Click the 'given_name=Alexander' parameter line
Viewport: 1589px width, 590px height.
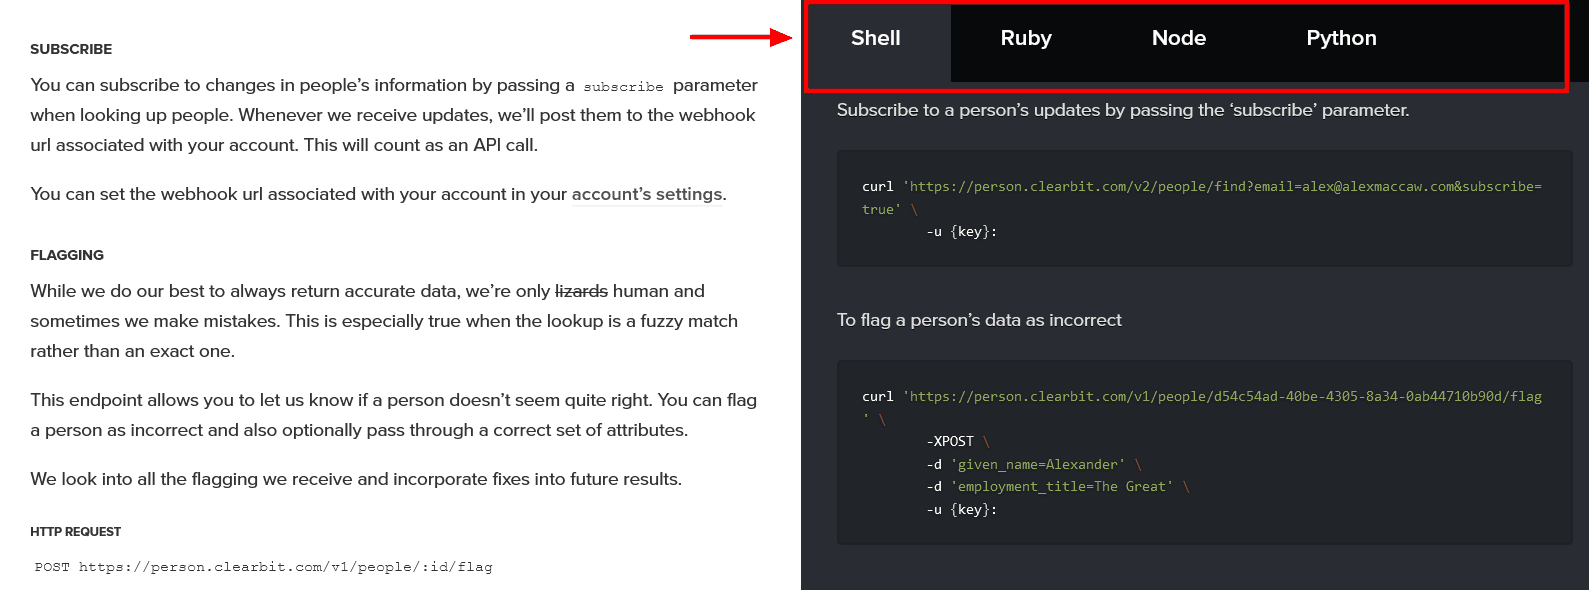[1038, 464]
